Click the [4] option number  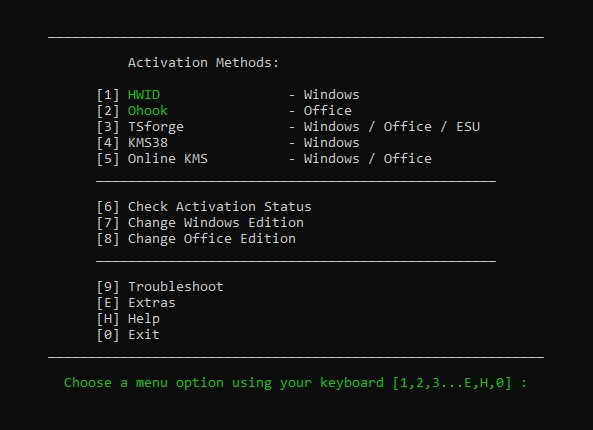point(108,143)
